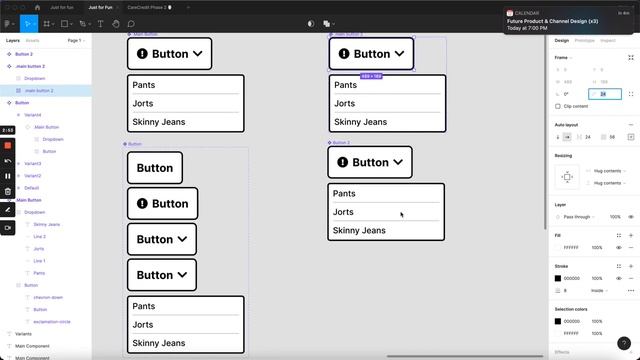The height and width of the screenshot is (360, 640).
Task: Open the CareCredit Phase 2 file tab
Action: (x=149, y=7)
